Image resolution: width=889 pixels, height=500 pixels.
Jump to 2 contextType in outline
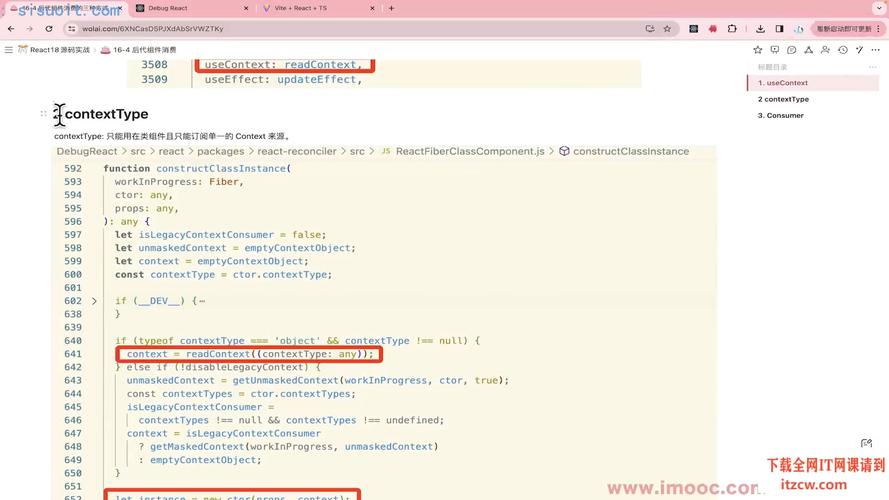click(784, 99)
